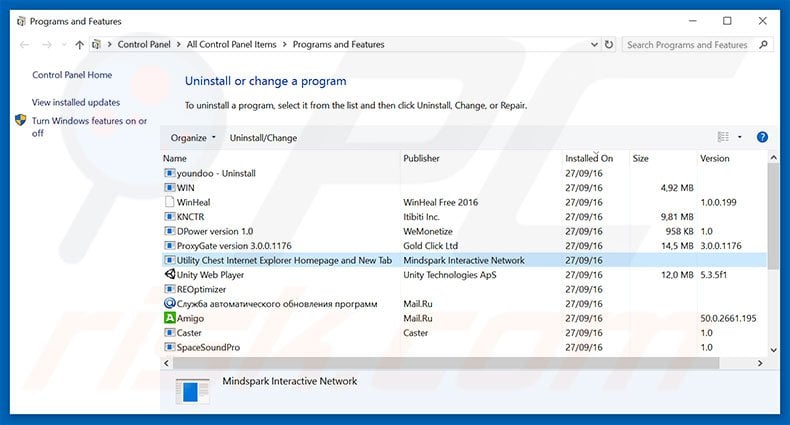Click the ProxyGate program icon
This screenshot has height=425, width=790.
point(170,246)
